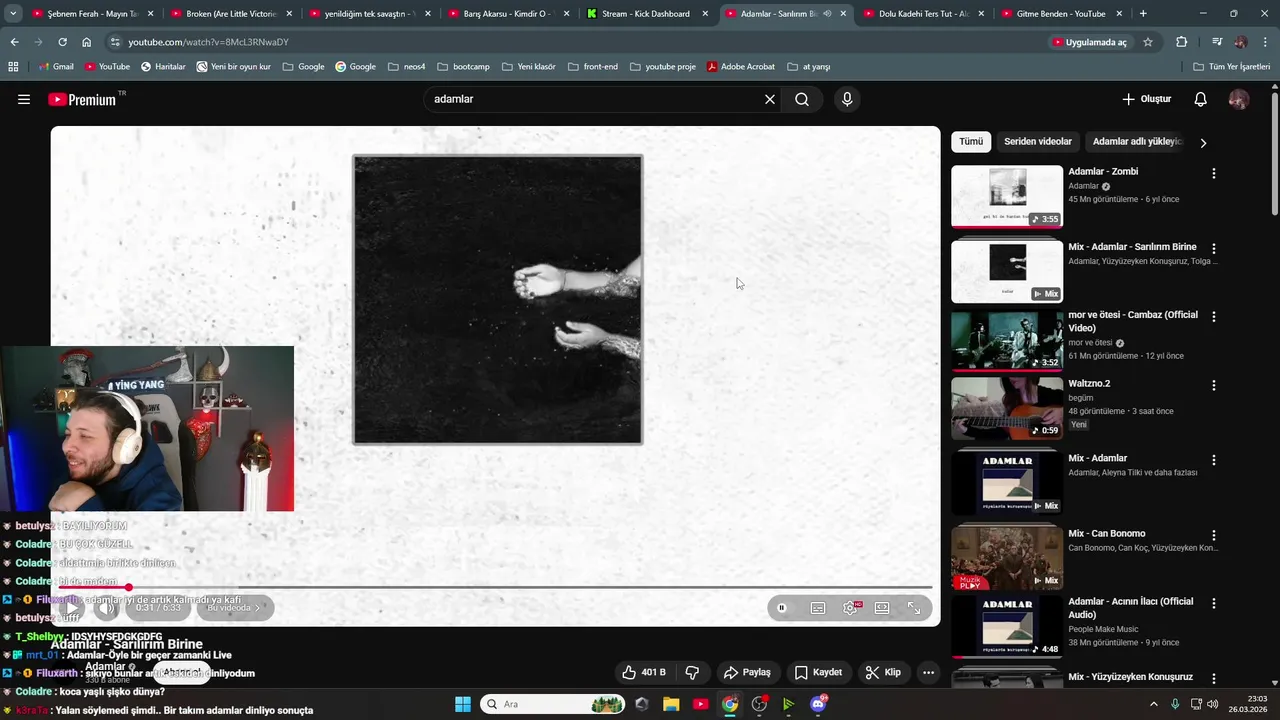Run search with the magnifier button
The width and height of the screenshot is (1280, 720).
tap(802, 99)
